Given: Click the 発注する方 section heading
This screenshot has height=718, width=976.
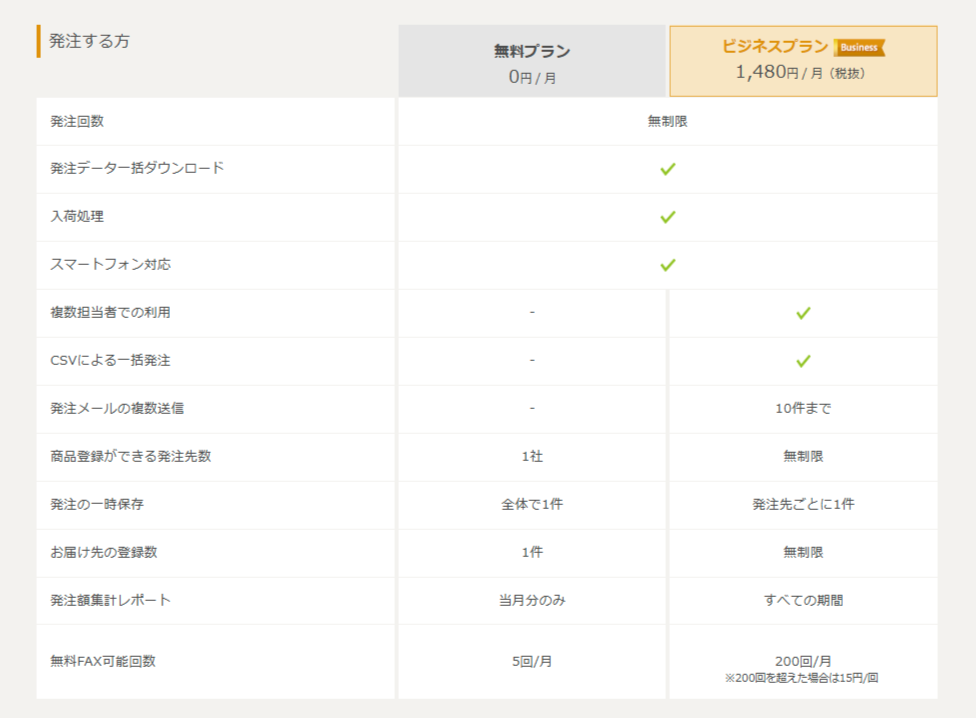Looking at the screenshot, I should (x=89, y=41).
